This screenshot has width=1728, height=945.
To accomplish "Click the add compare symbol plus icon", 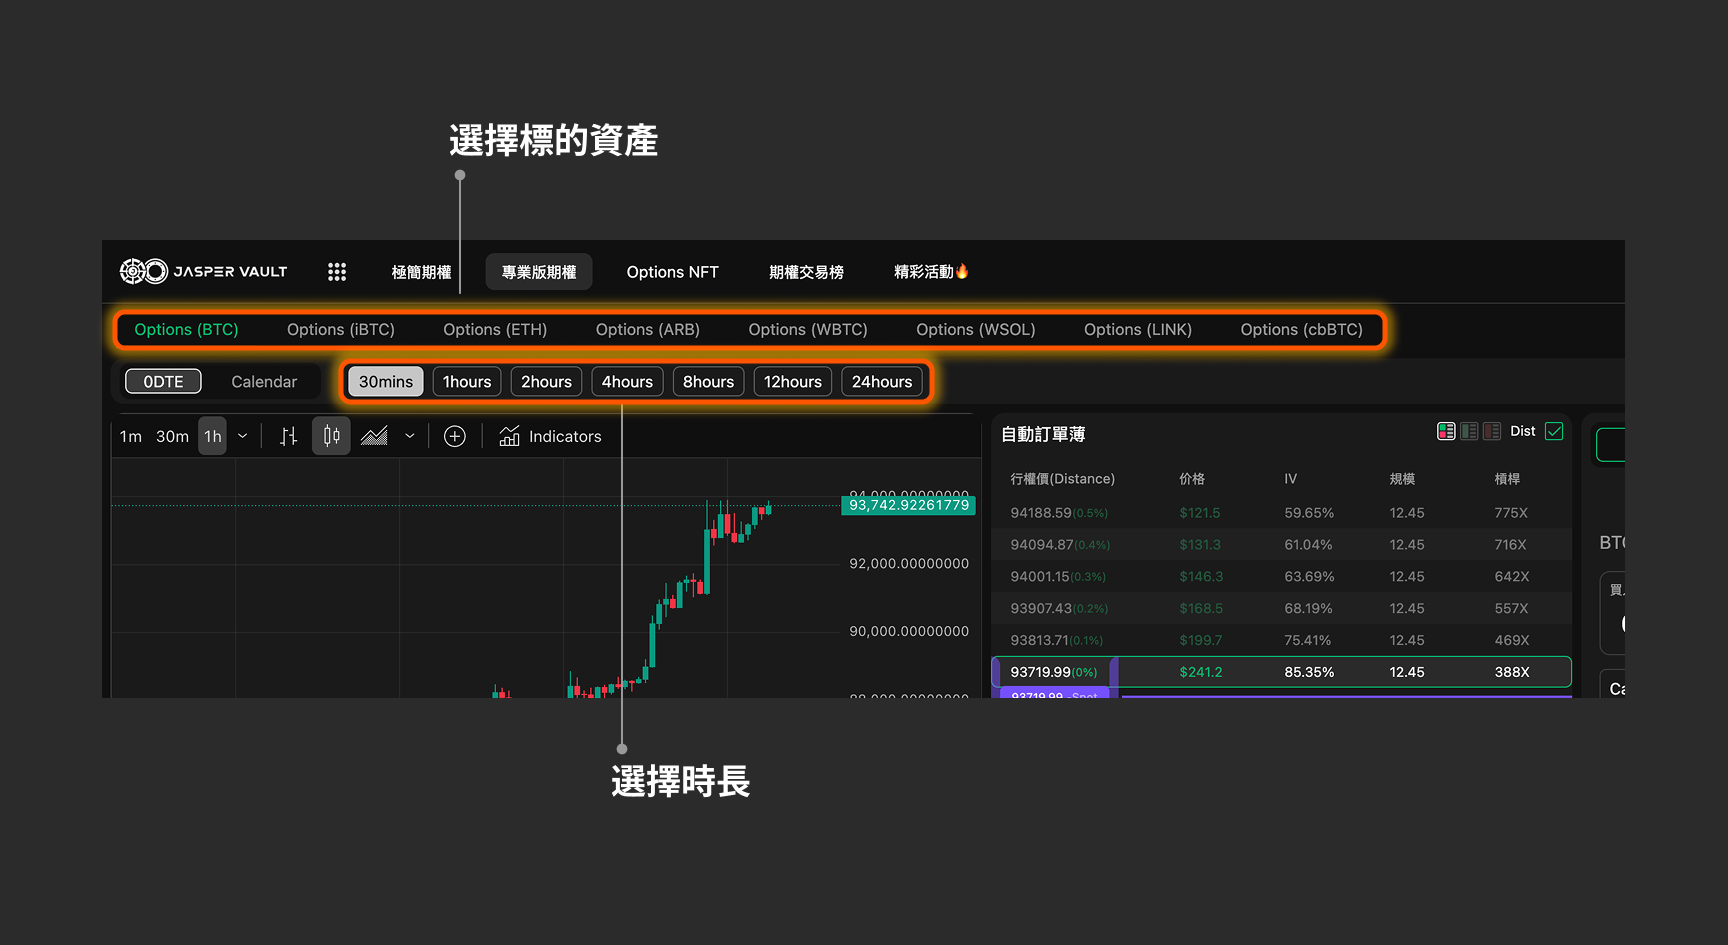I will coord(455,436).
